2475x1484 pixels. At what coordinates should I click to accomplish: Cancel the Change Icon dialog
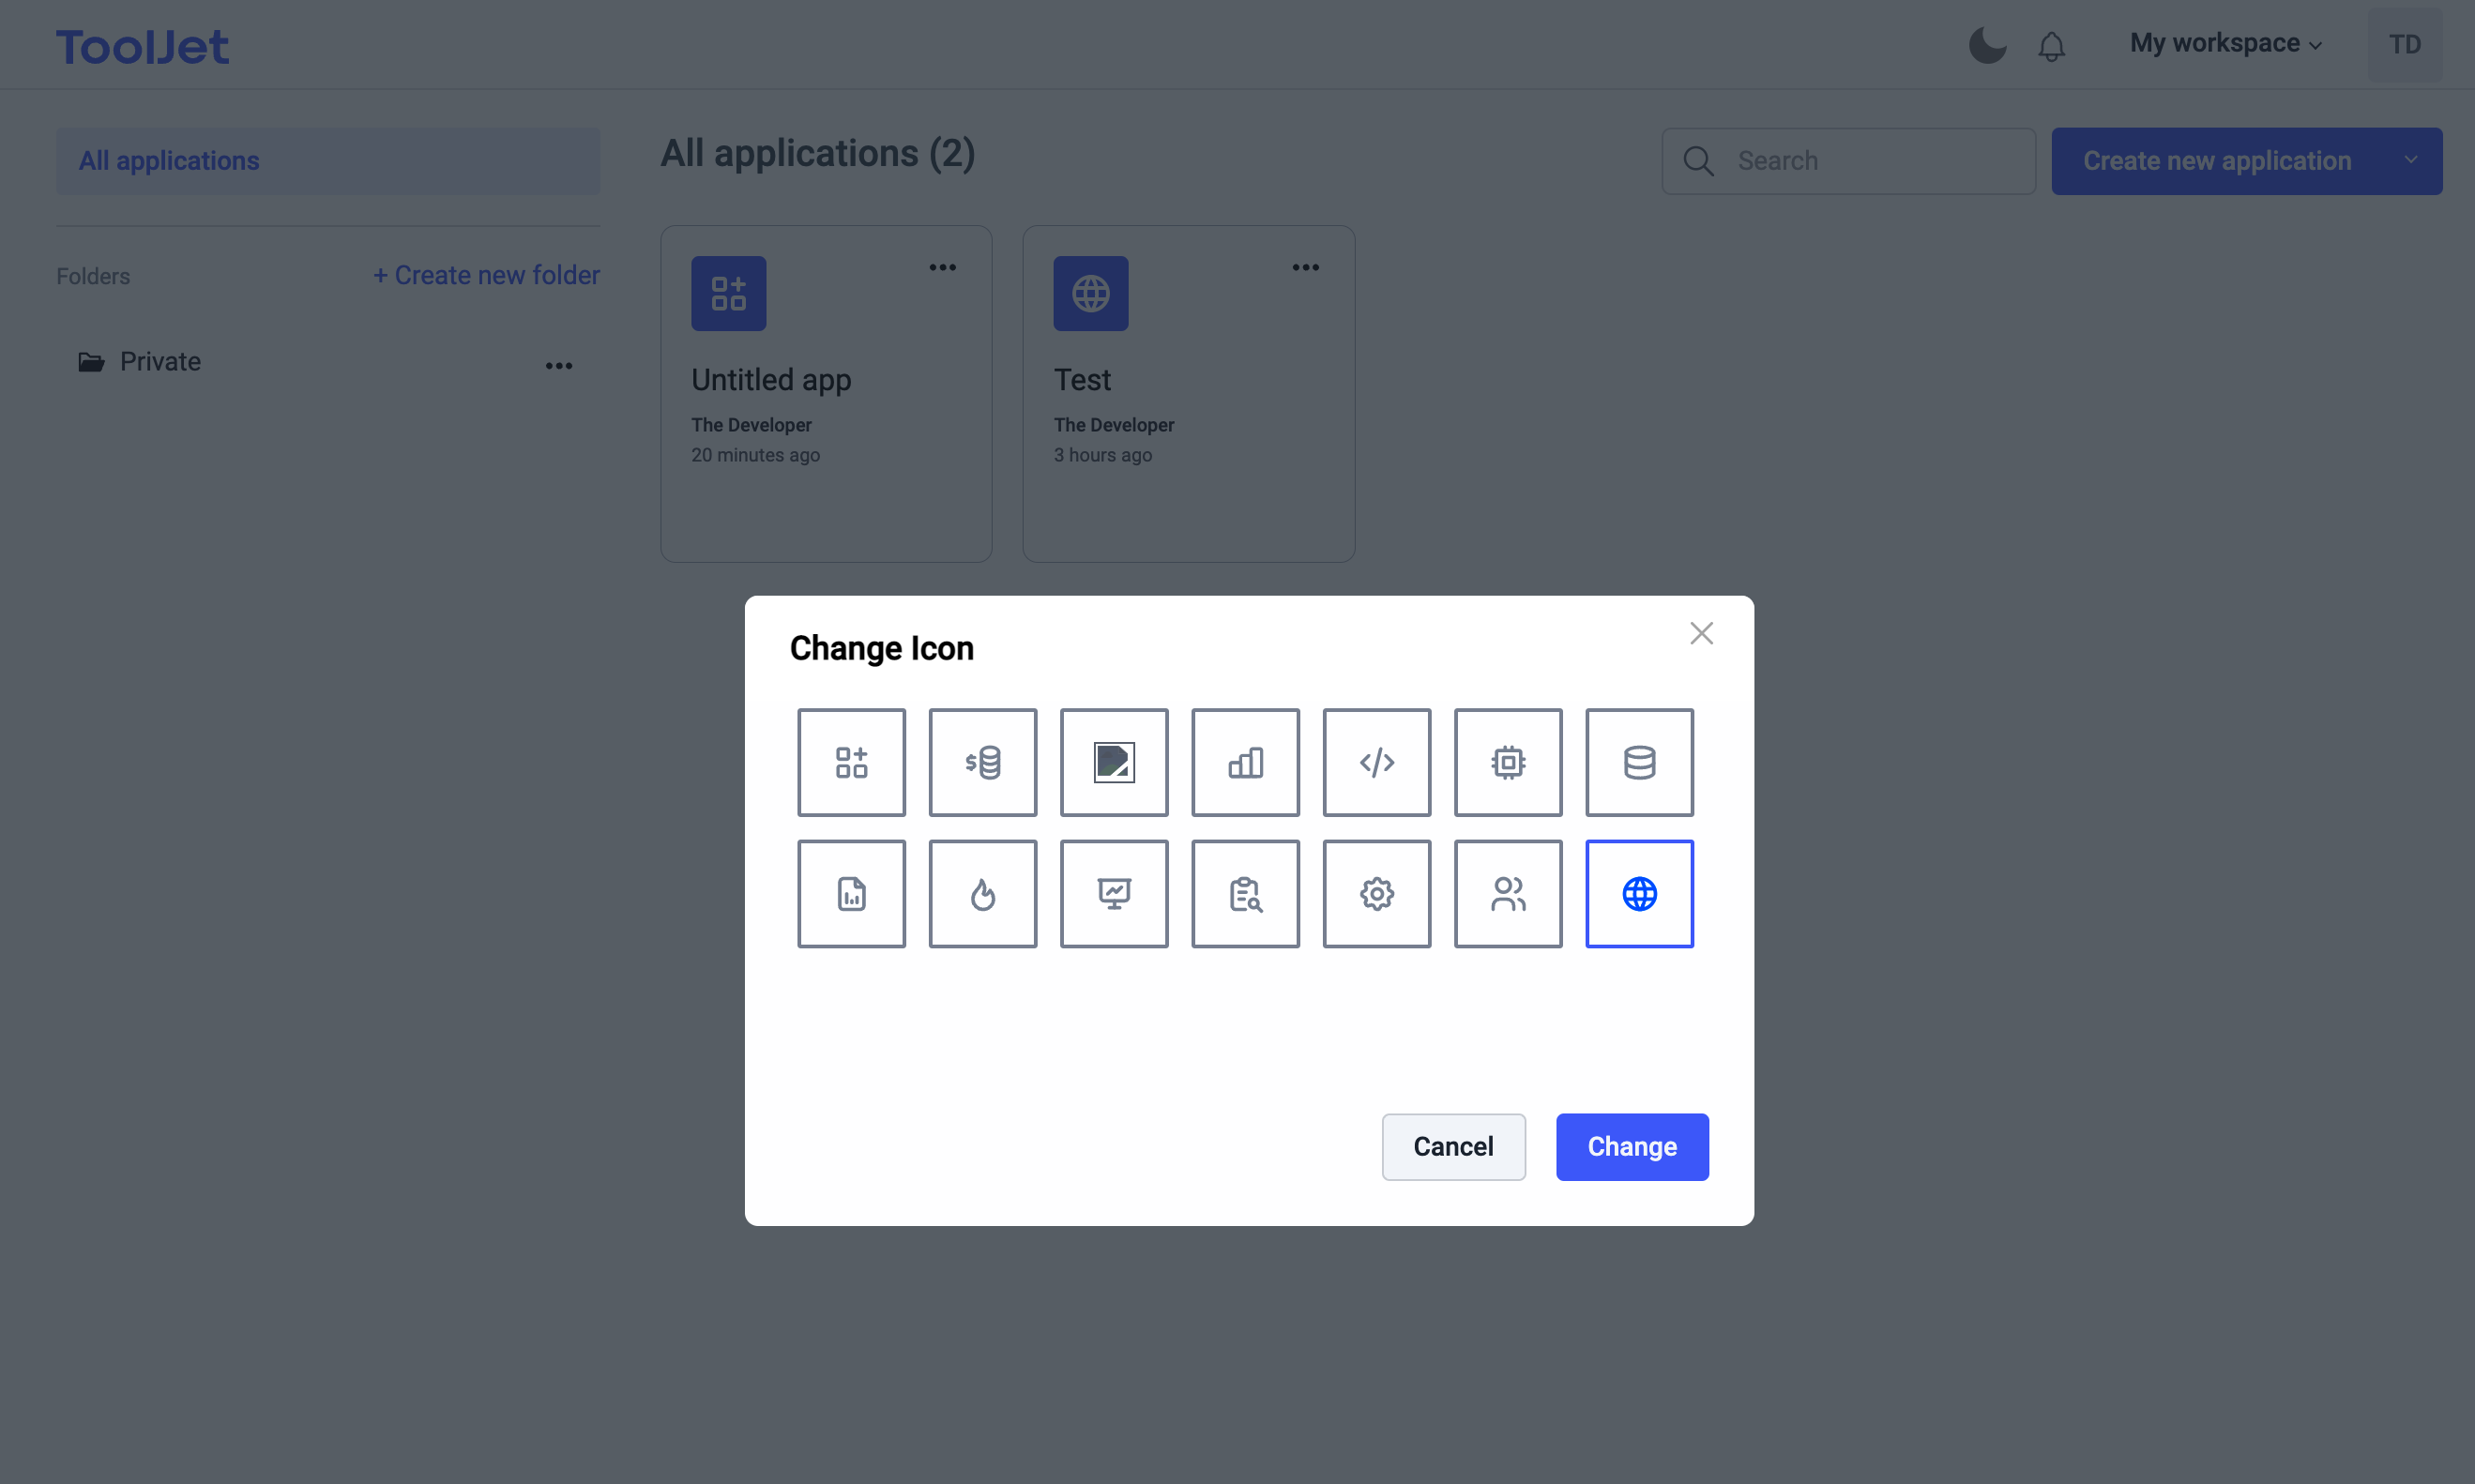click(1453, 1146)
